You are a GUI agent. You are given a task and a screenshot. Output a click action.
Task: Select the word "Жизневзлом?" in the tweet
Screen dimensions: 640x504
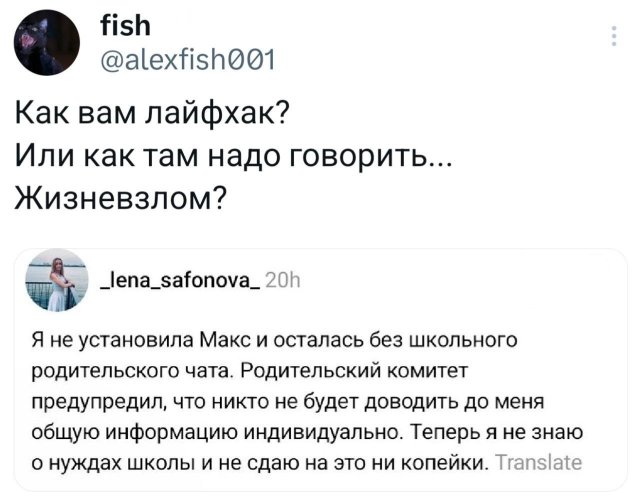120,199
